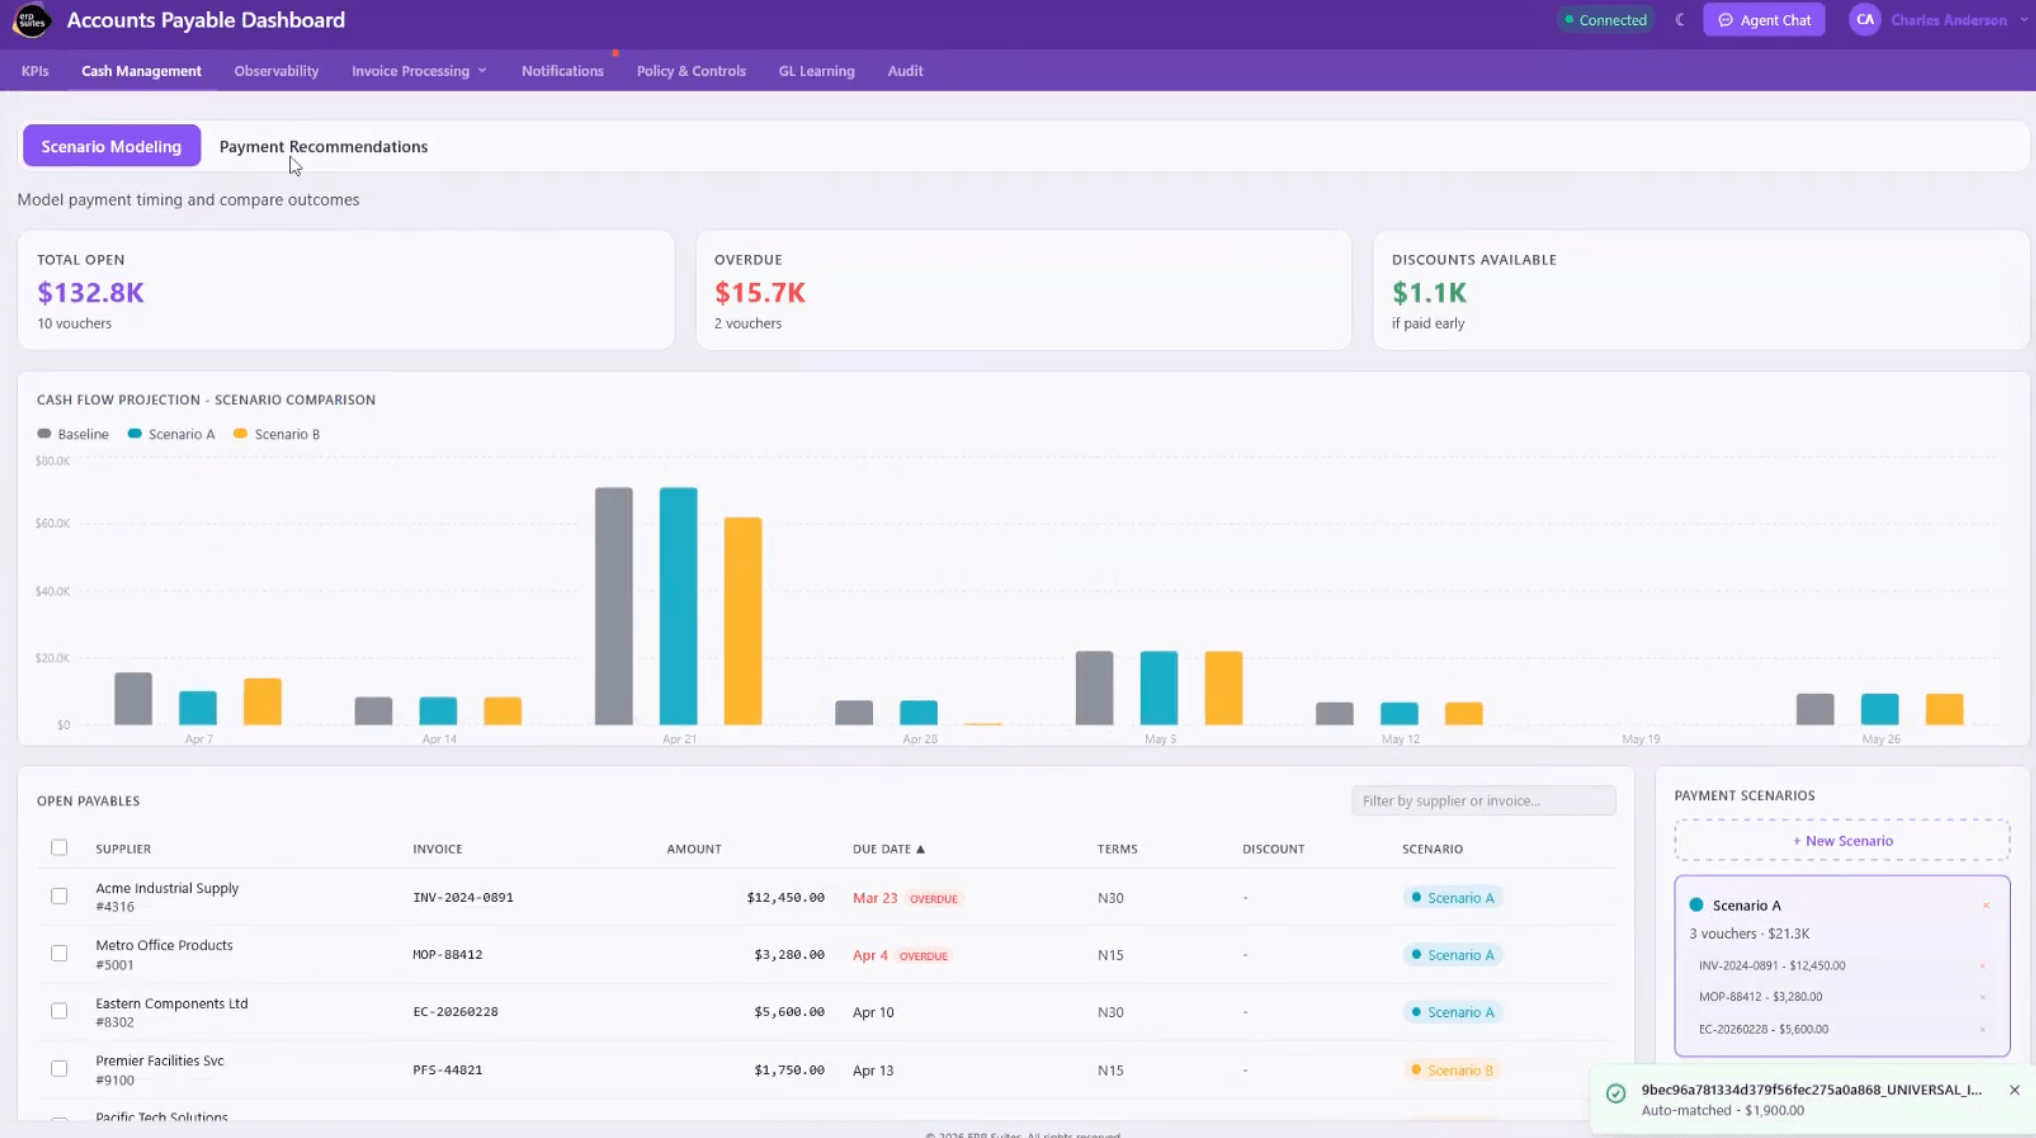The image size is (2036, 1138).
Task: Switch to Payment Recommendations sub-tab
Action: coord(323,147)
